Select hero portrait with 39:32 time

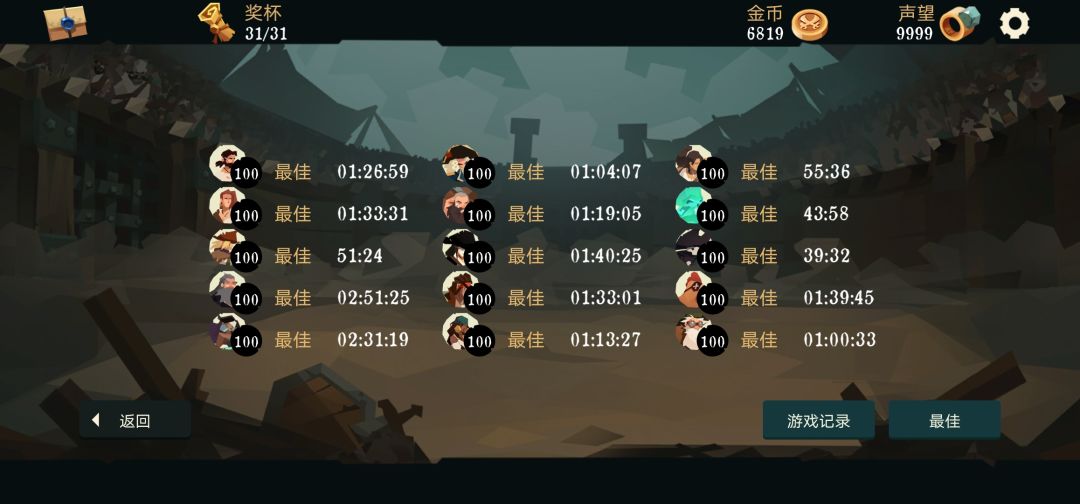693,247
